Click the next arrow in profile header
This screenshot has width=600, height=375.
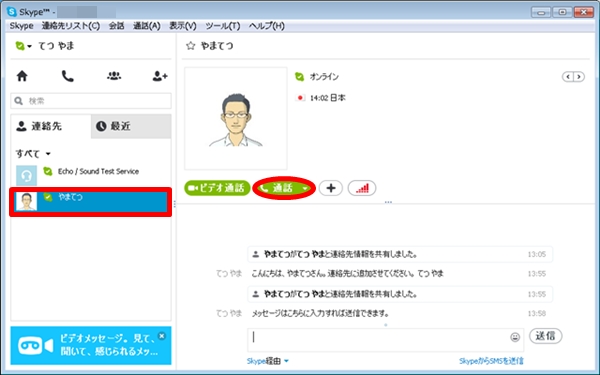579,77
